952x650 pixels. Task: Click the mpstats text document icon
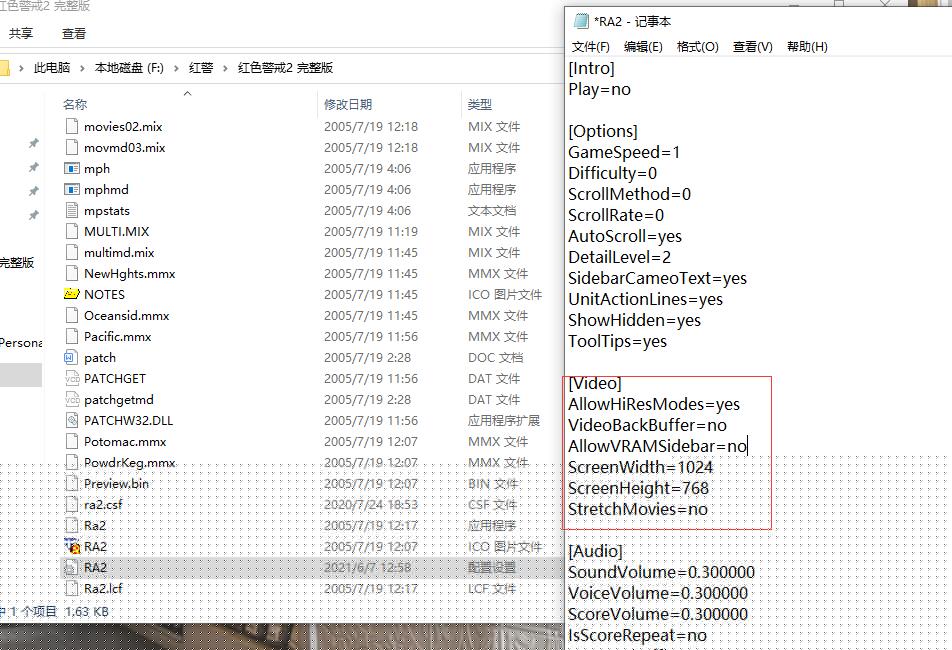[72, 211]
